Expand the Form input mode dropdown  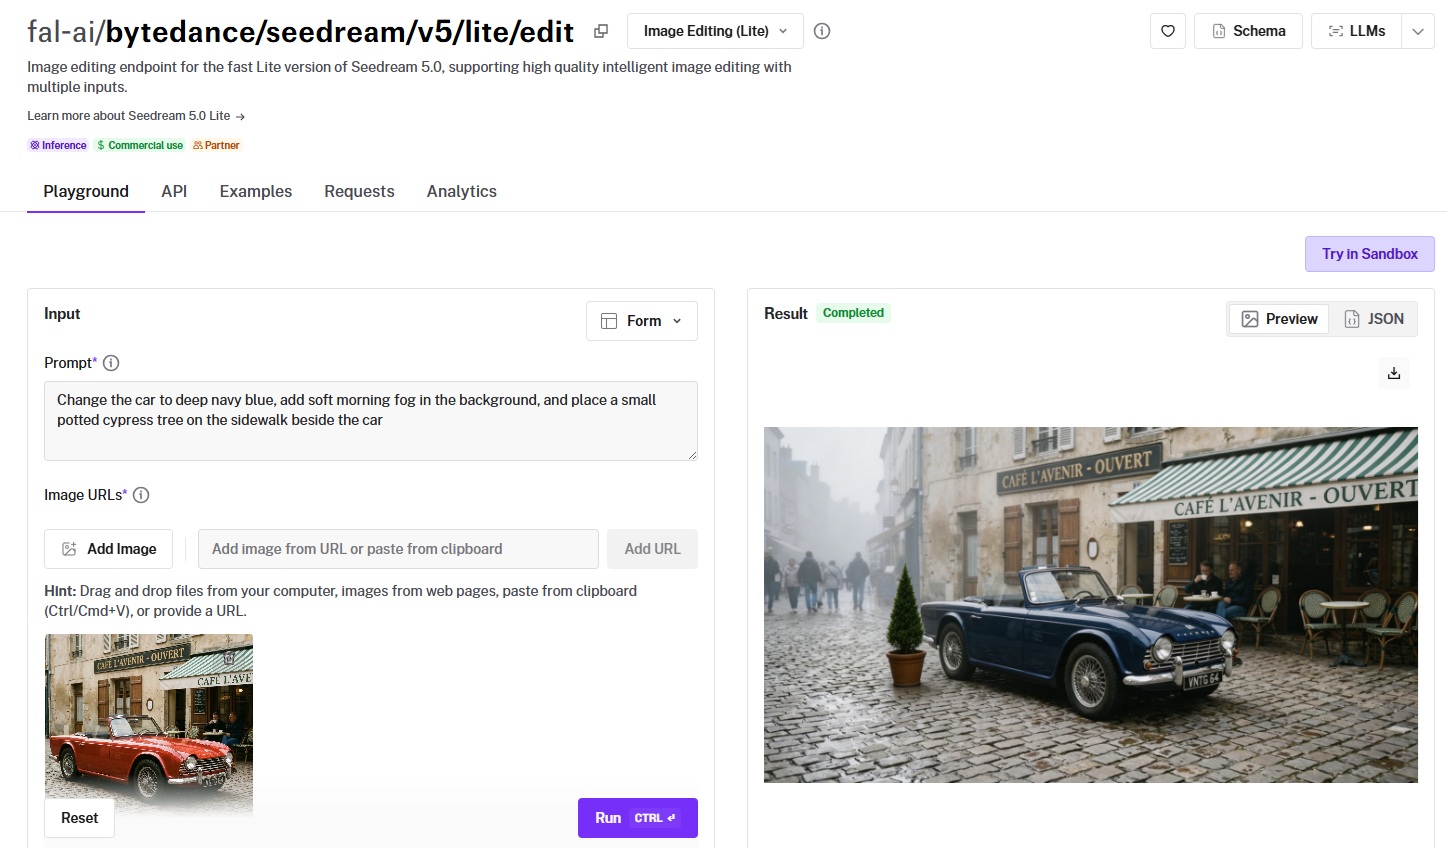pyautogui.click(x=641, y=321)
